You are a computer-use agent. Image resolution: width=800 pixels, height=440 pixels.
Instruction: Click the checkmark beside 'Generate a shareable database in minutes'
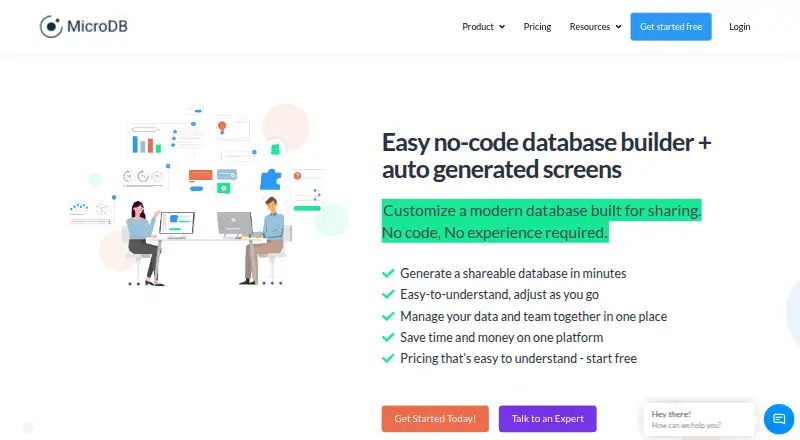[x=388, y=274]
